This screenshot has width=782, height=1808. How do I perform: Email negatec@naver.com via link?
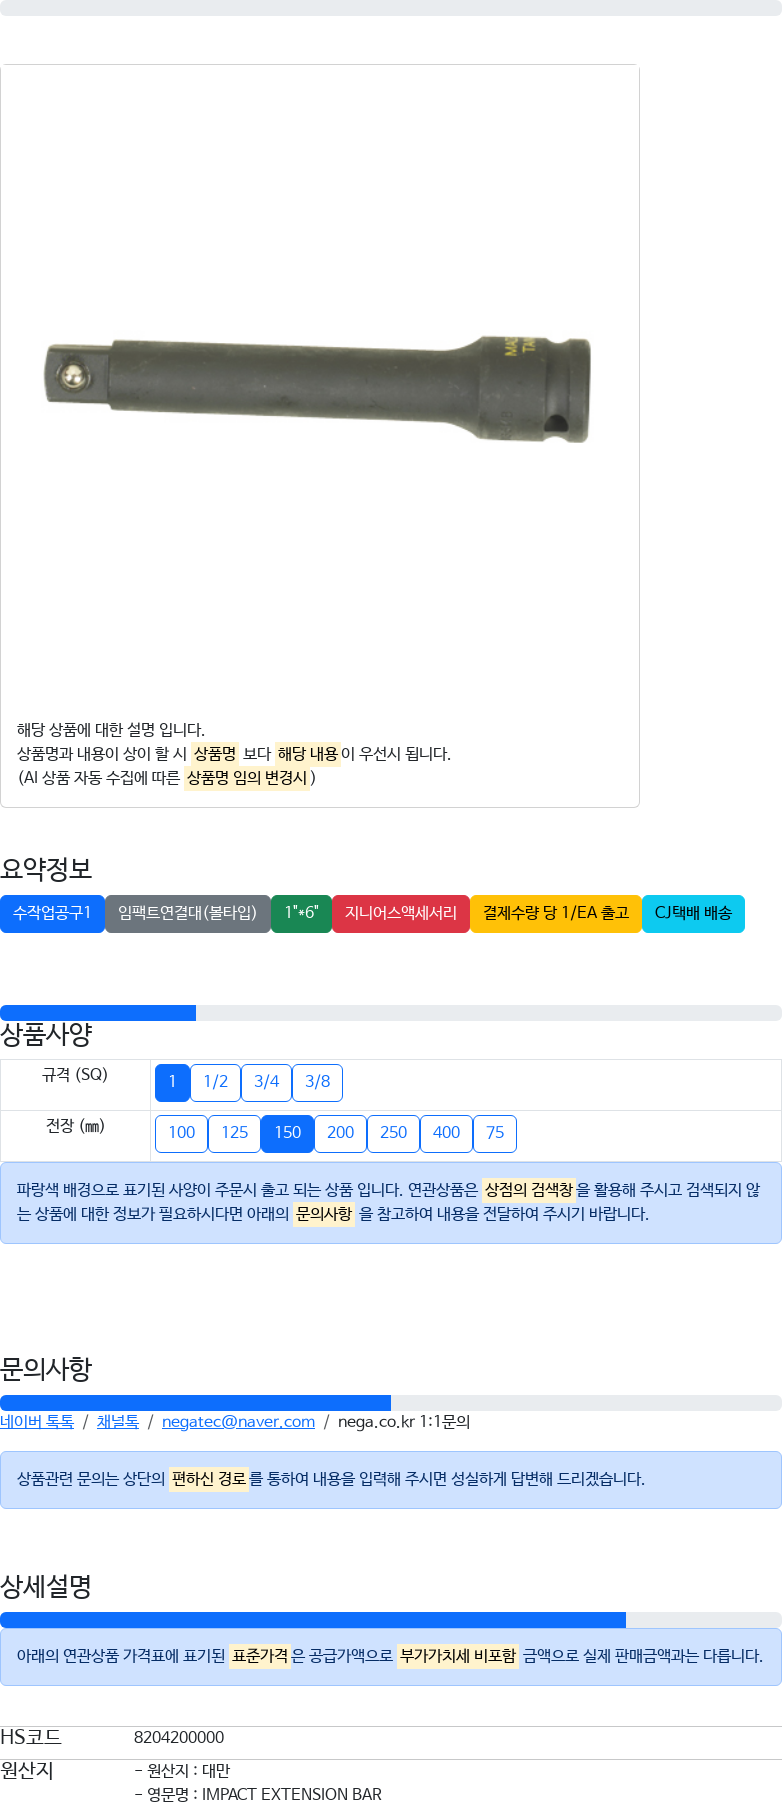(x=238, y=1422)
